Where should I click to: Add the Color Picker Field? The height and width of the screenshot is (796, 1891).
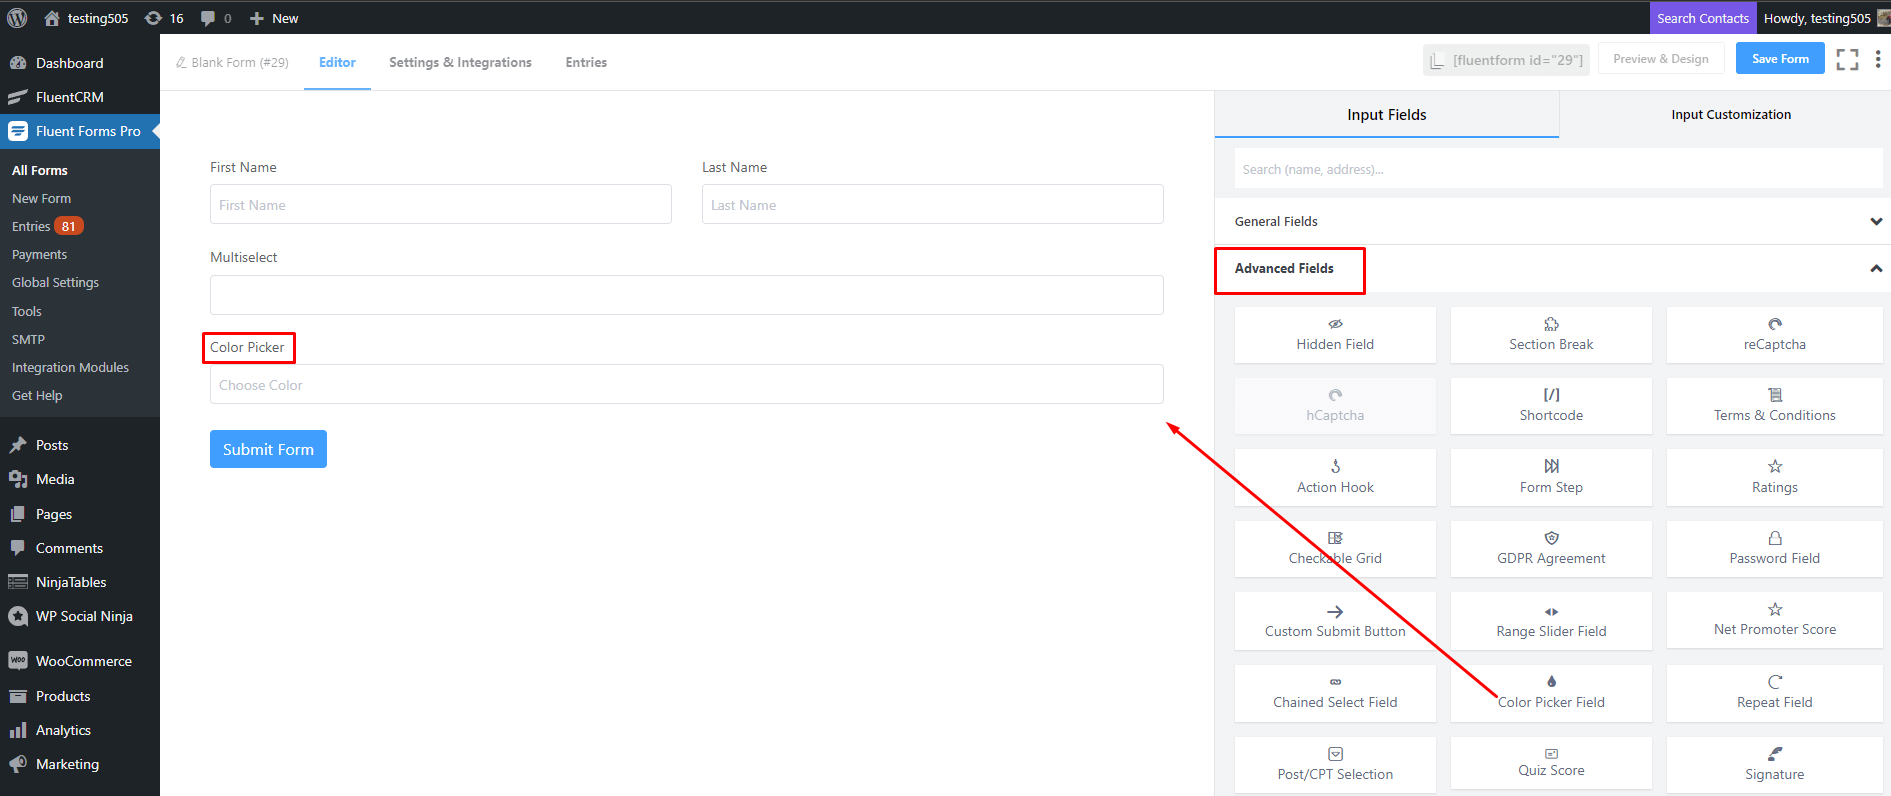pyautogui.click(x=1551, y=693)
